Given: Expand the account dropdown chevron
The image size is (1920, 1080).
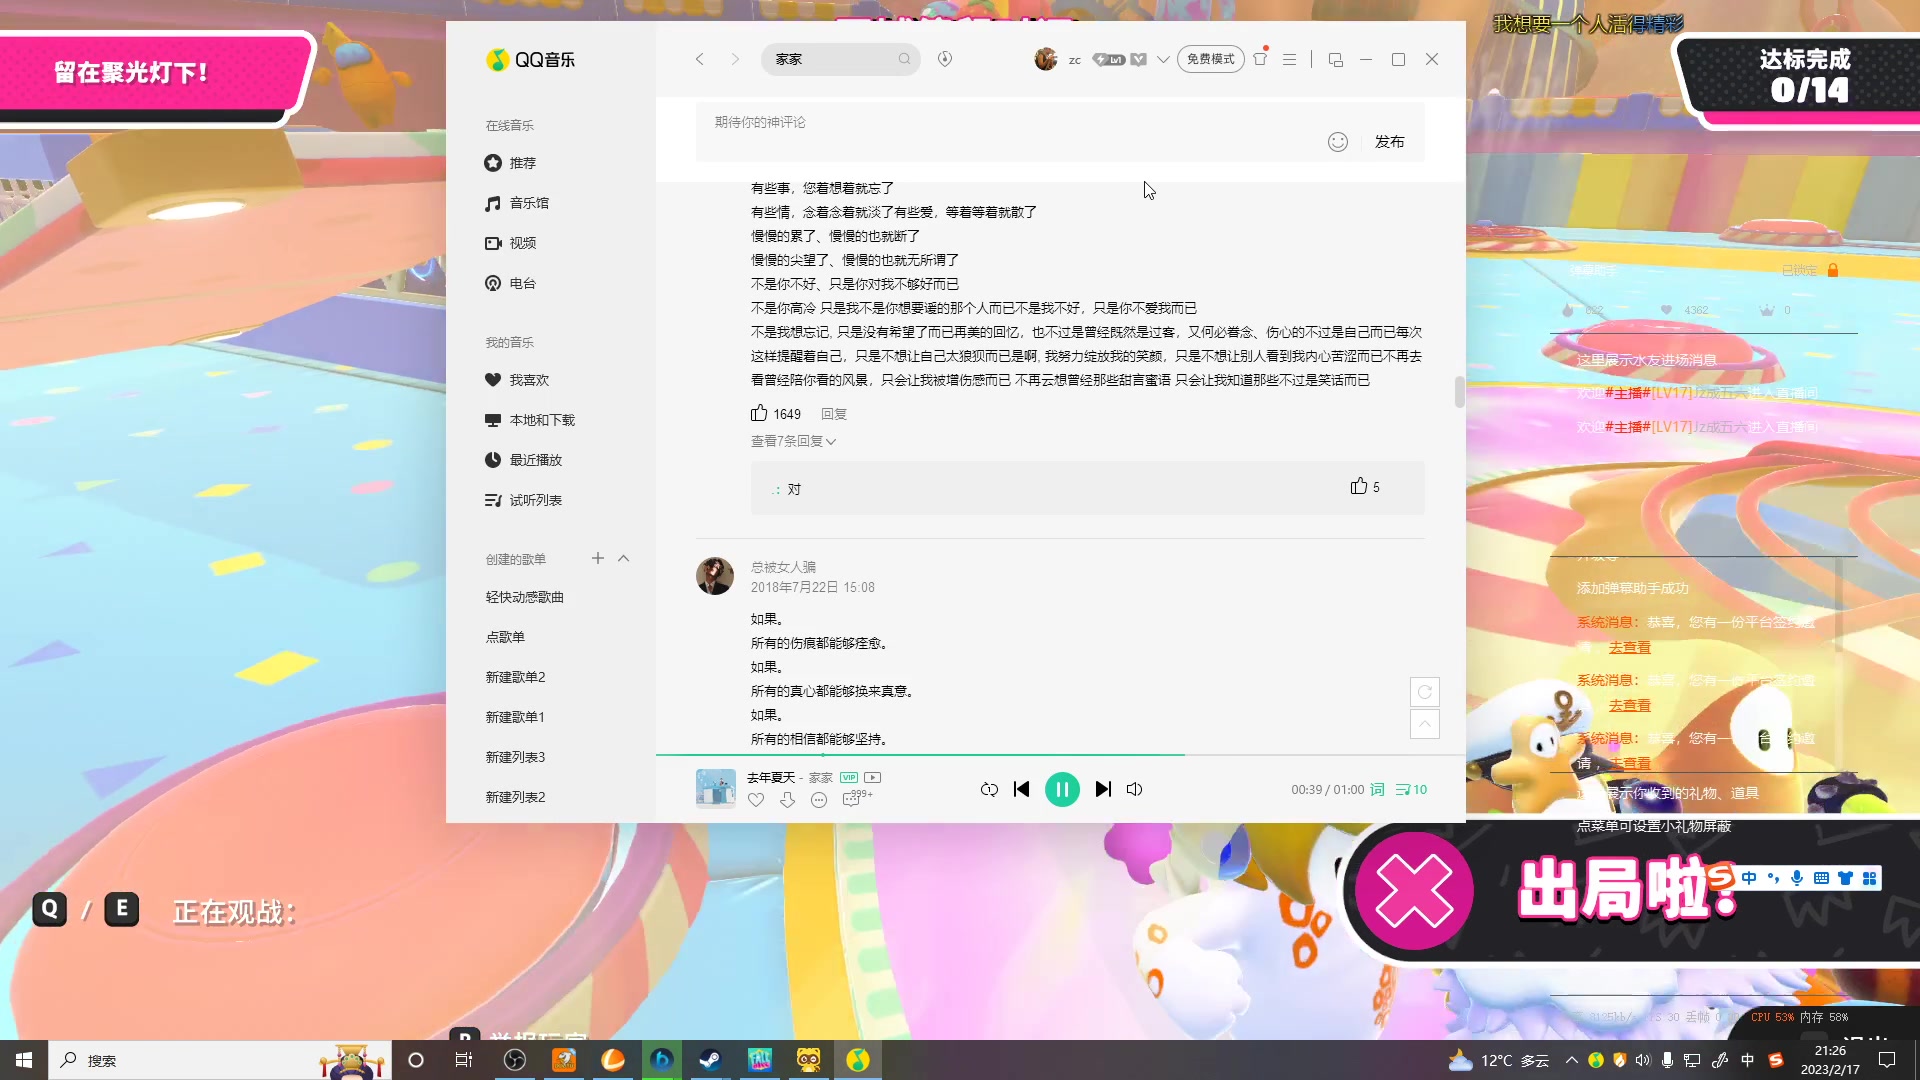Looking at the screenshot, I should 1163,60.
